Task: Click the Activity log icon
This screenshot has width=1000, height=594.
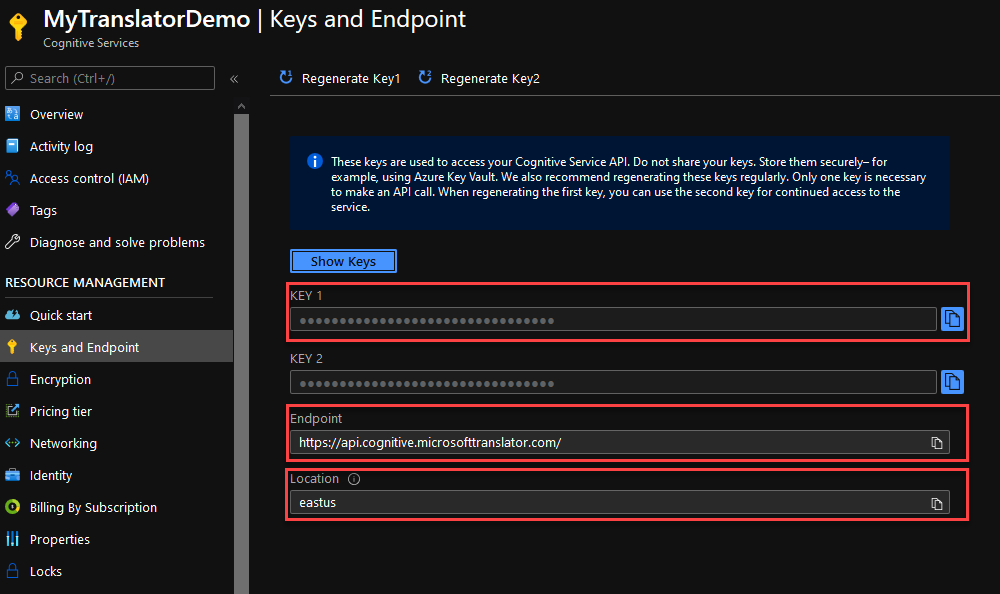Action: coord(12,146)
